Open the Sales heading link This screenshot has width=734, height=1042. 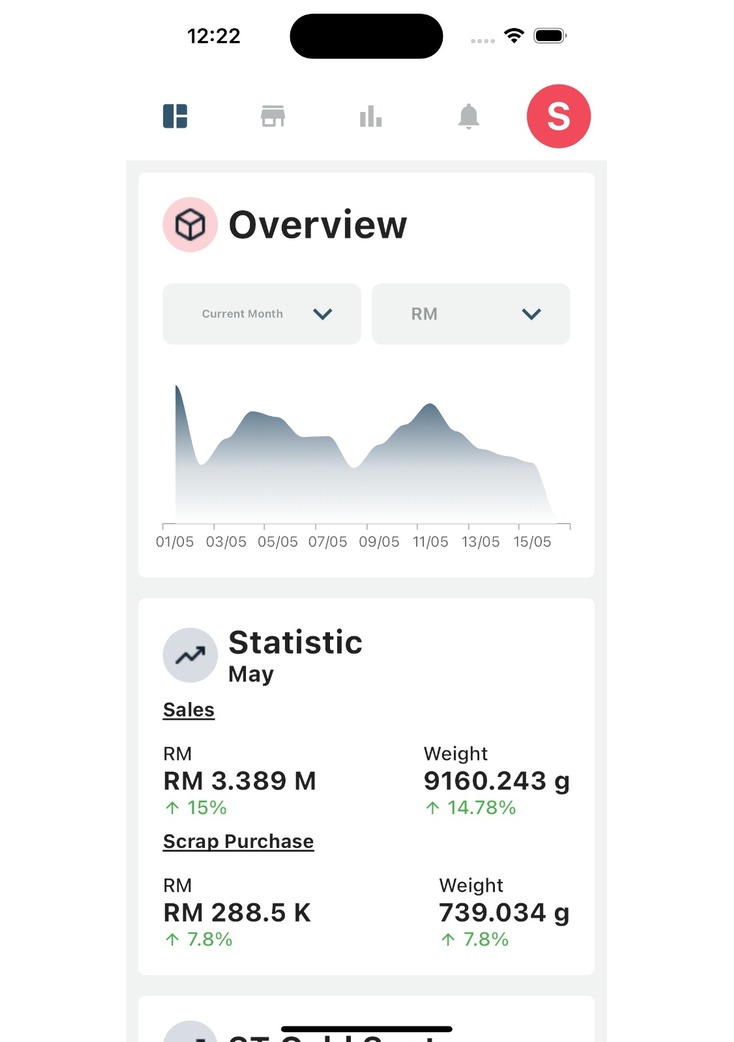[189, 710]
